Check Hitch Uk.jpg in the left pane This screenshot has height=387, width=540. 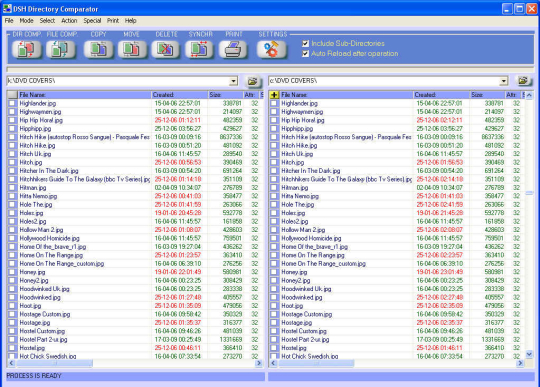pyautogui.click(x=12, y=154)
